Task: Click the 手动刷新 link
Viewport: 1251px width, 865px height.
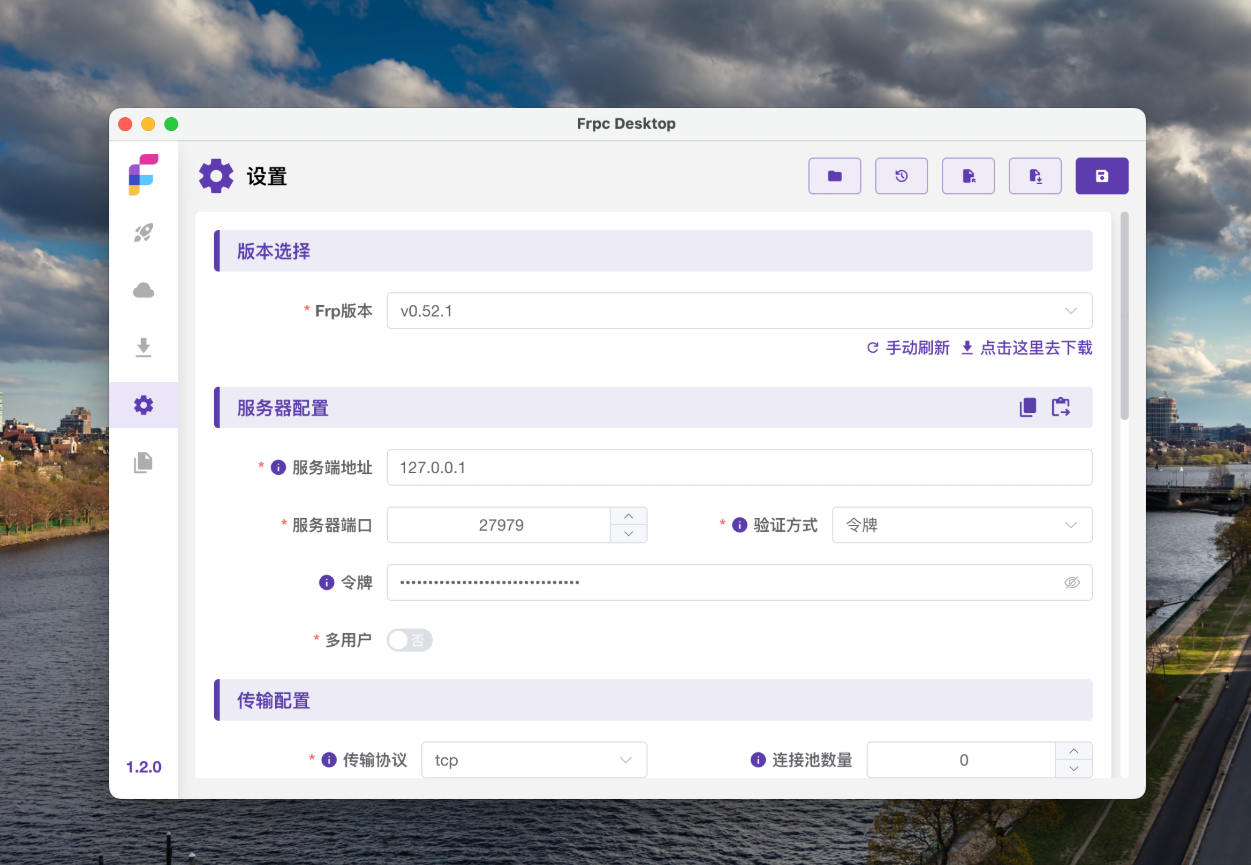Action: (x=908, y=348)
